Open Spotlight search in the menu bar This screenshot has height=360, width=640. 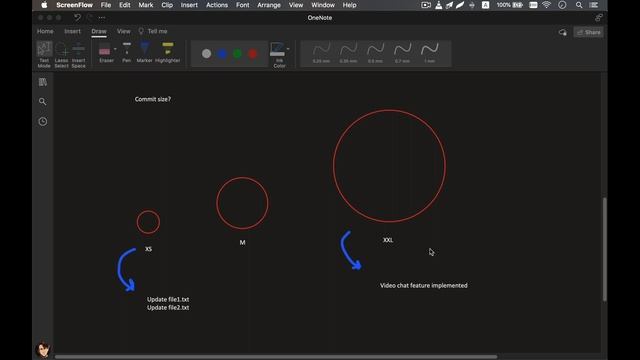coord(579,5)
